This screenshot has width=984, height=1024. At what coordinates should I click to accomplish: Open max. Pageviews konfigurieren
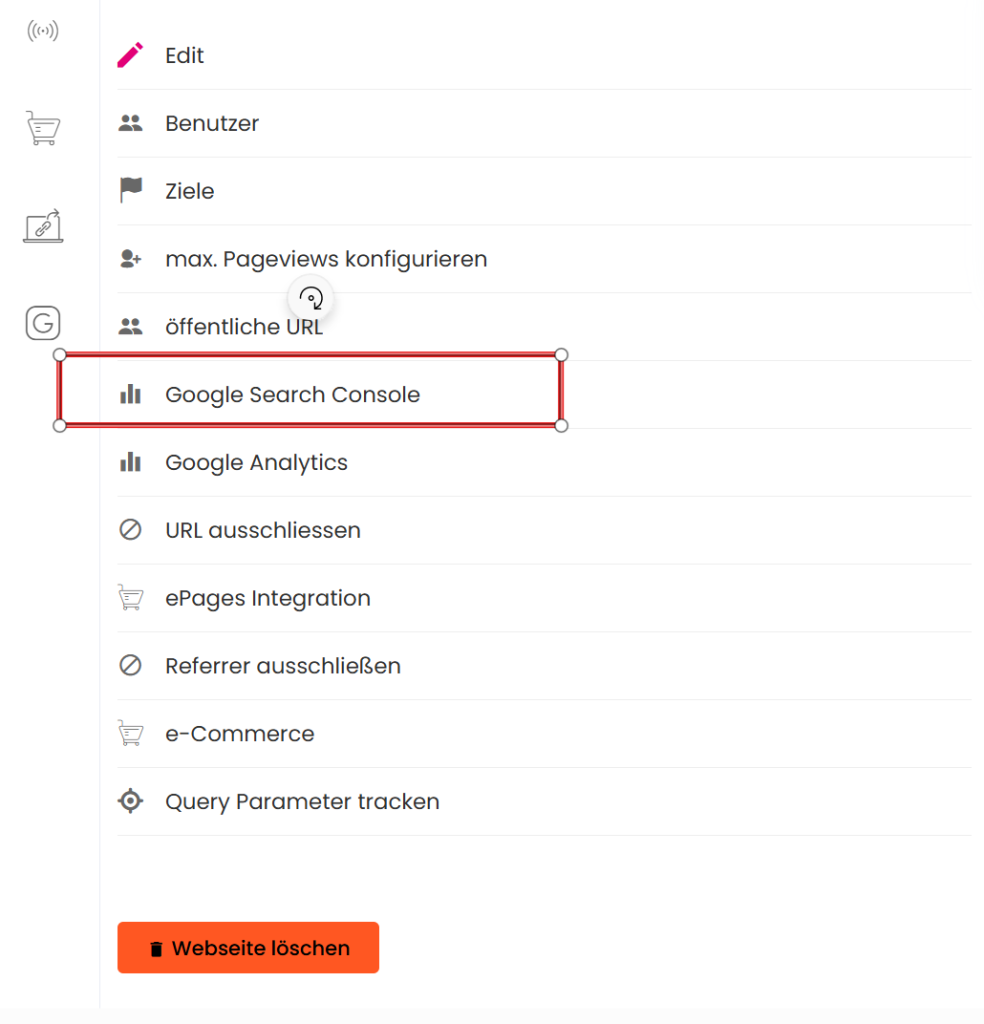[x=326, y=259]
